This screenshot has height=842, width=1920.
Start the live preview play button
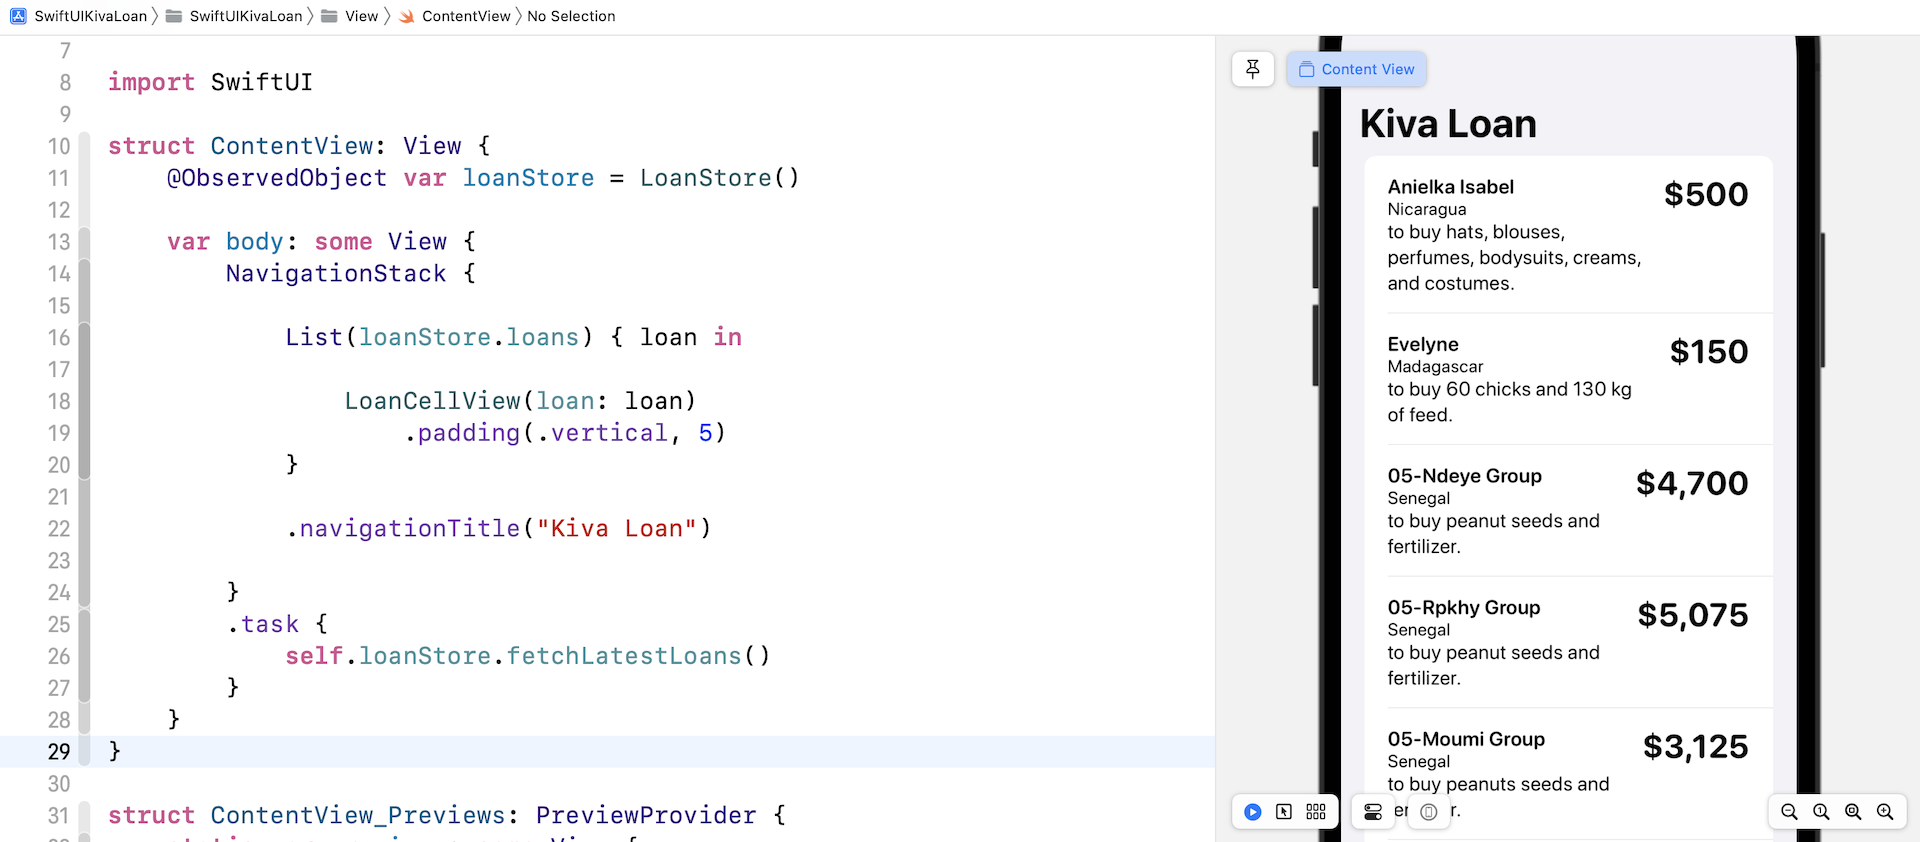tap(1253, 812)
